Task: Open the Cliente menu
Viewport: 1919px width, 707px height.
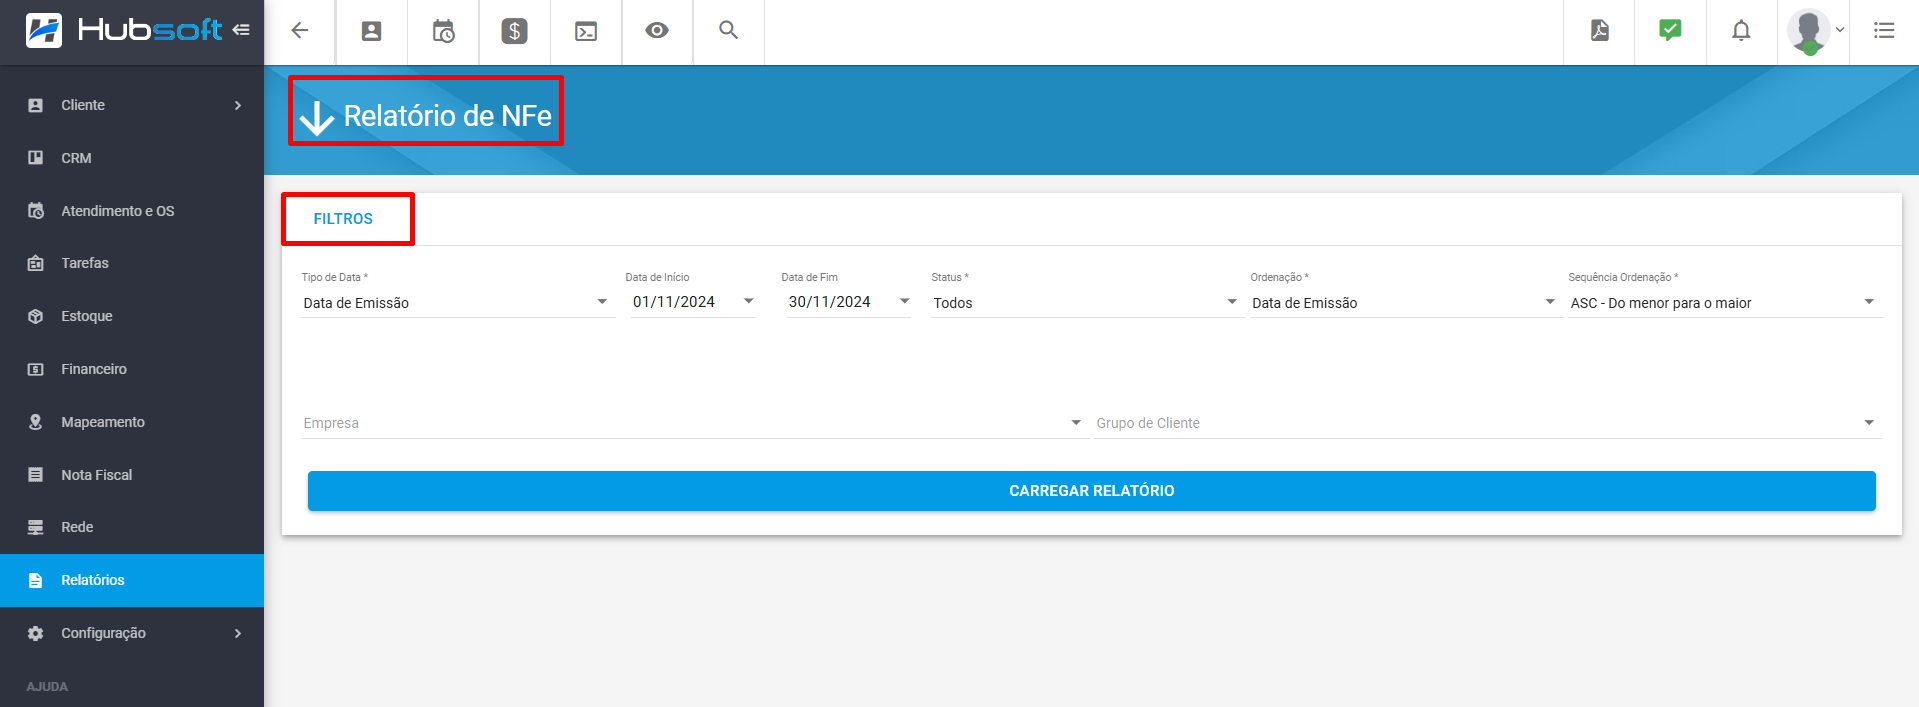Action: (132, 105)
